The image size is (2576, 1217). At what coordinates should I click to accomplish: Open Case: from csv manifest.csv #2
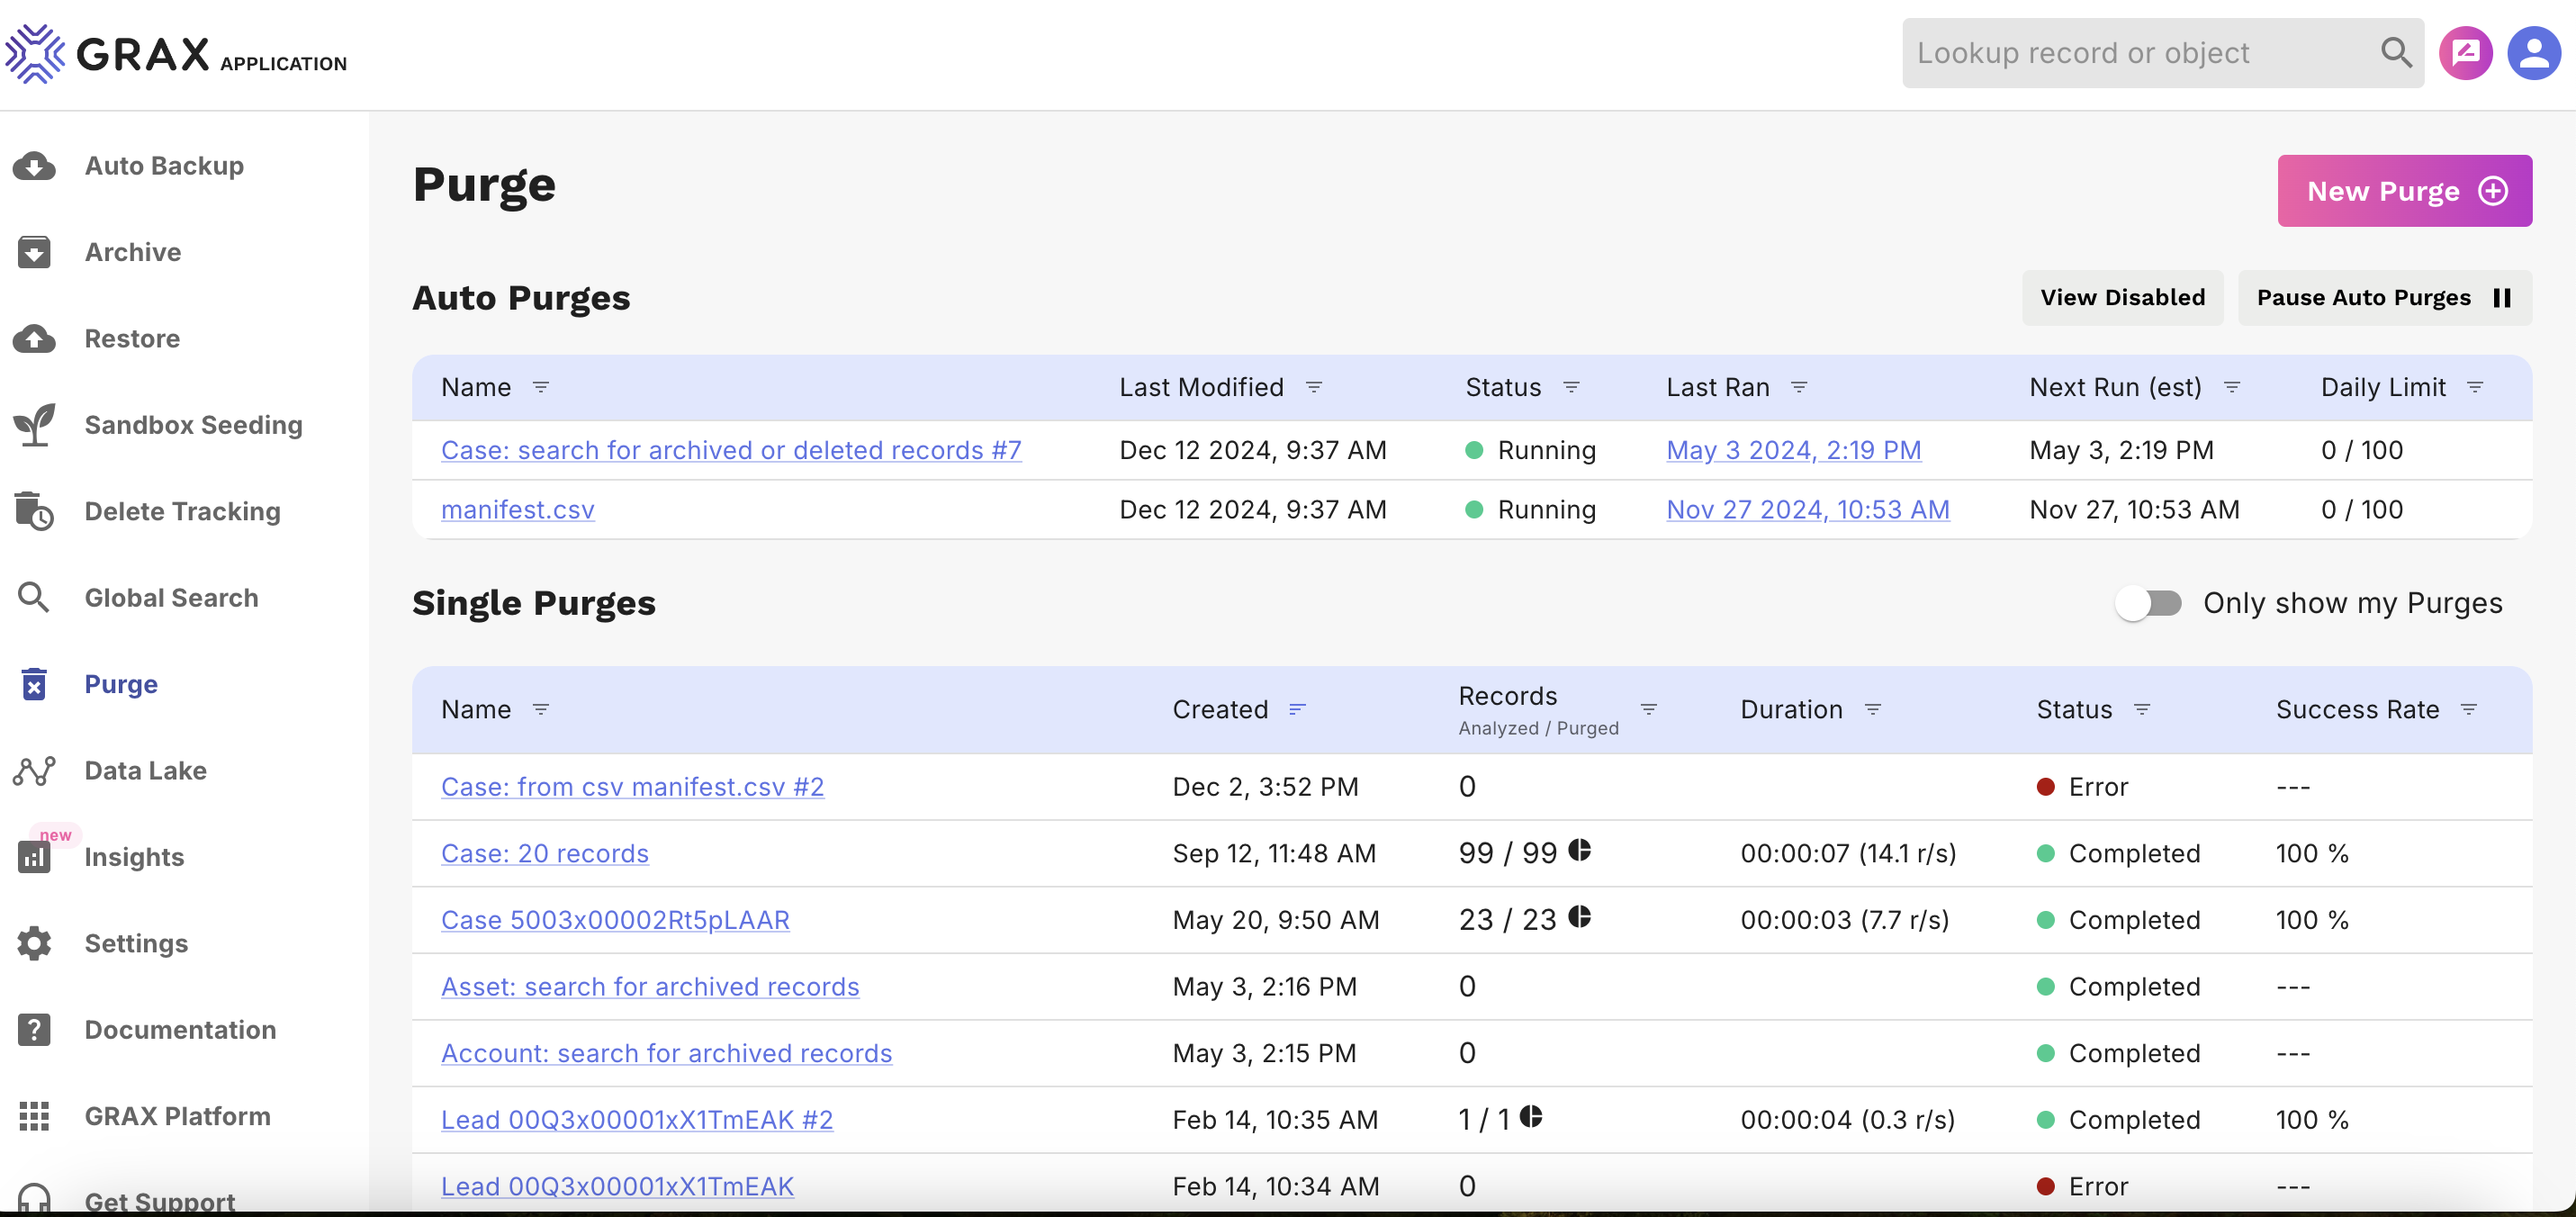(633, 787)
